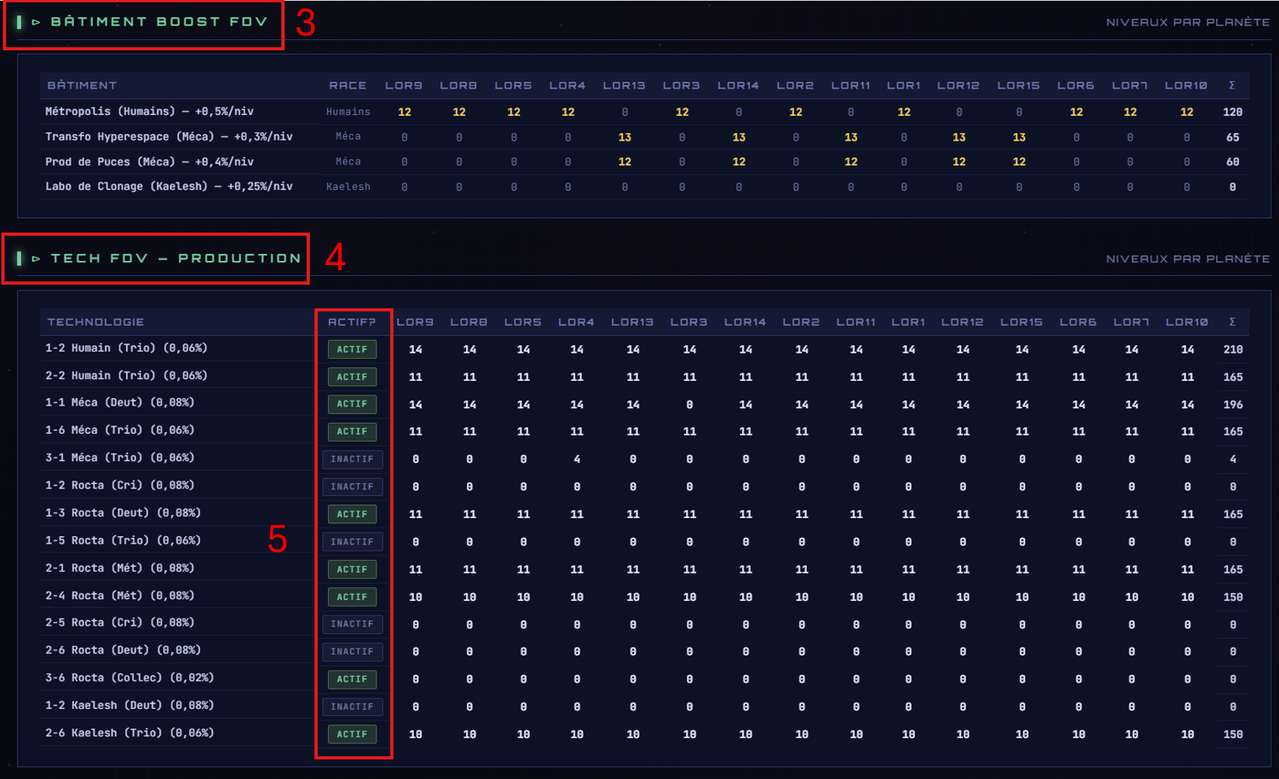1279x779 pixels.
Task: Select the Transfo Hyperespace (Méca) row label
Action: (x=169, y=137)
